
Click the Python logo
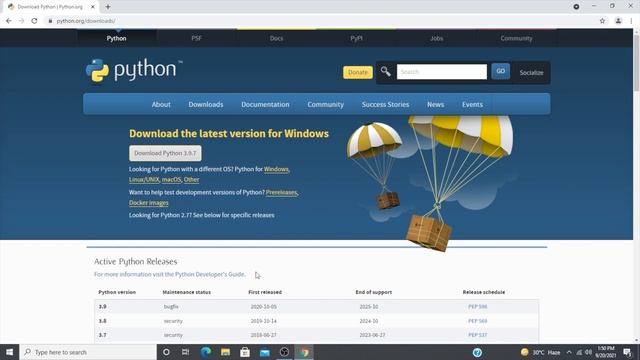pyautogui.click(x=134, y=70)
